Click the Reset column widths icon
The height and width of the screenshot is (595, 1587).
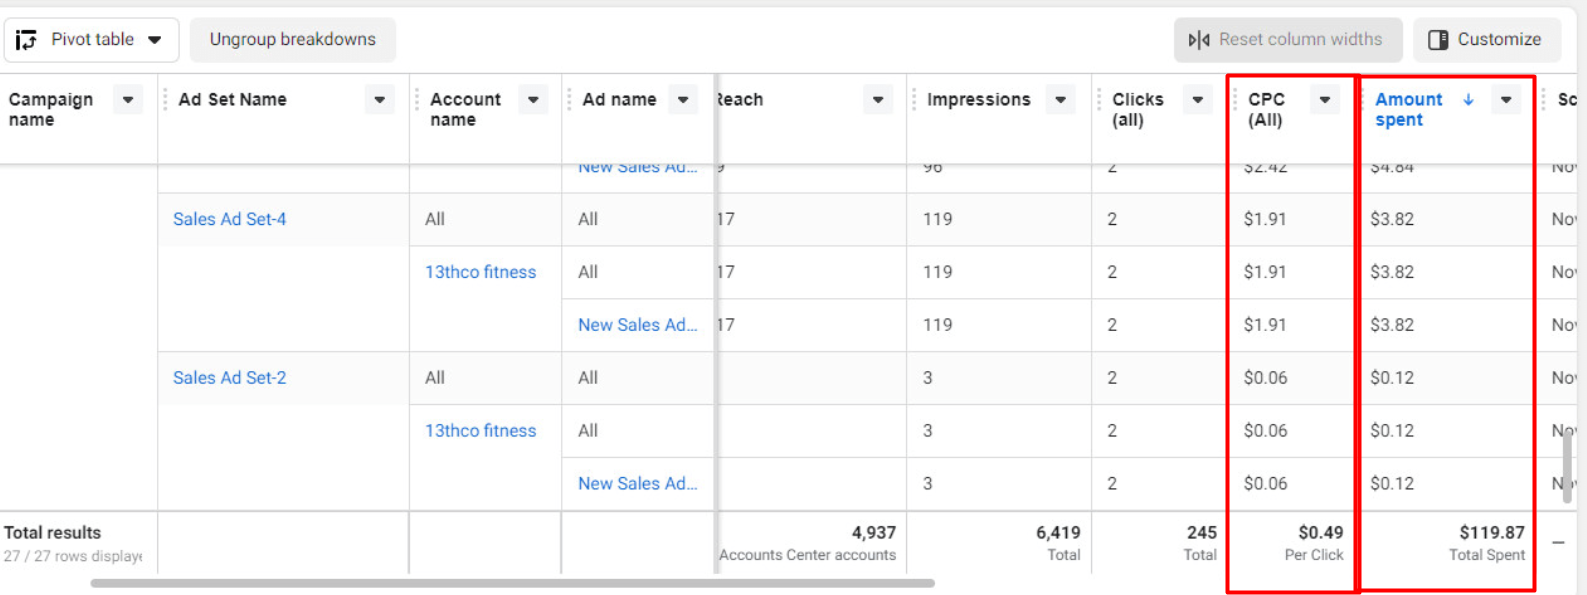[1198, 40]
